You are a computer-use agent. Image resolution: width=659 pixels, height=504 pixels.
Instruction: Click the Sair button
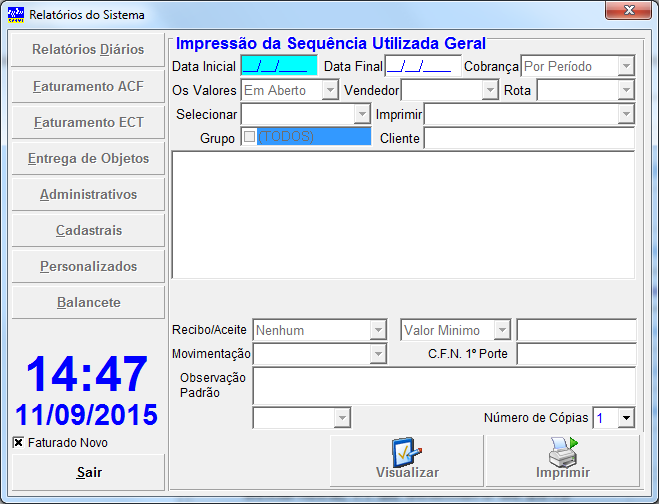tap(88, 472)
